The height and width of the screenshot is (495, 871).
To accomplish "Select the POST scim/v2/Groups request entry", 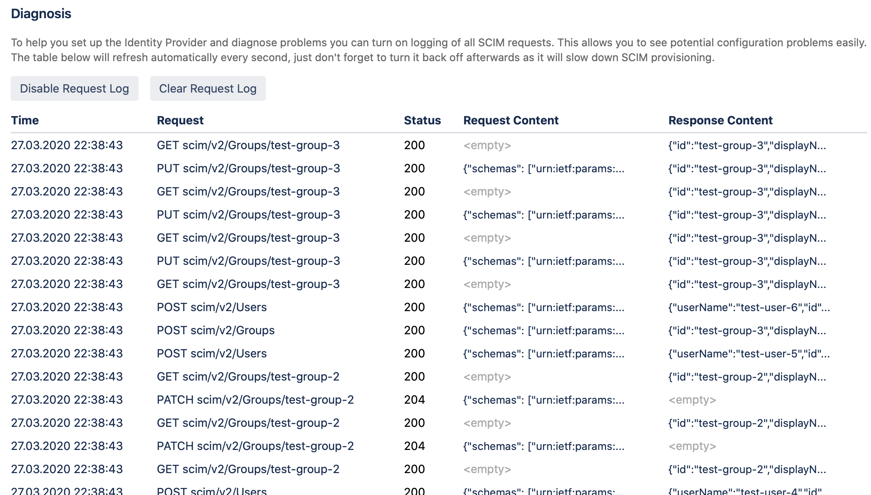I will 215,330.
